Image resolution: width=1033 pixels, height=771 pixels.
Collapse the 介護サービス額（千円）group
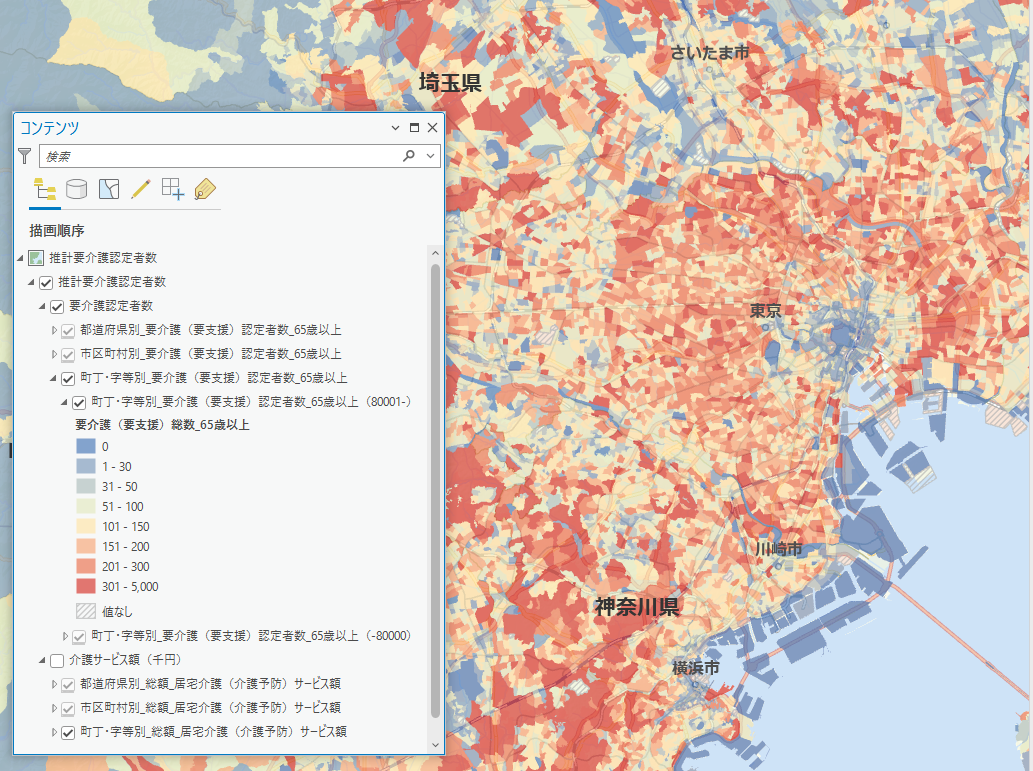pos(42,660)
